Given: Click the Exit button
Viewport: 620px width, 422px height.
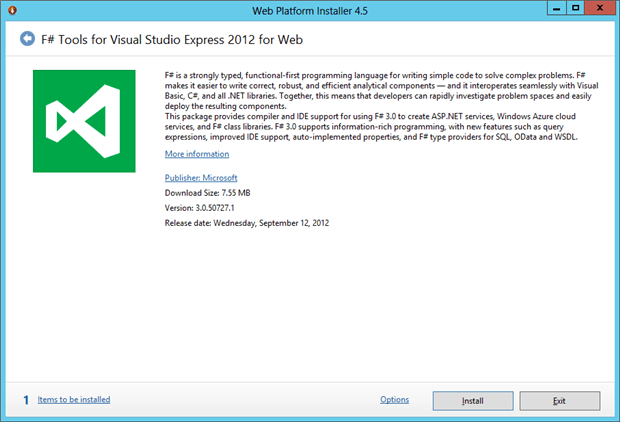Looking at the screenshot, I should pyautogui.click(x=560, y=401).
